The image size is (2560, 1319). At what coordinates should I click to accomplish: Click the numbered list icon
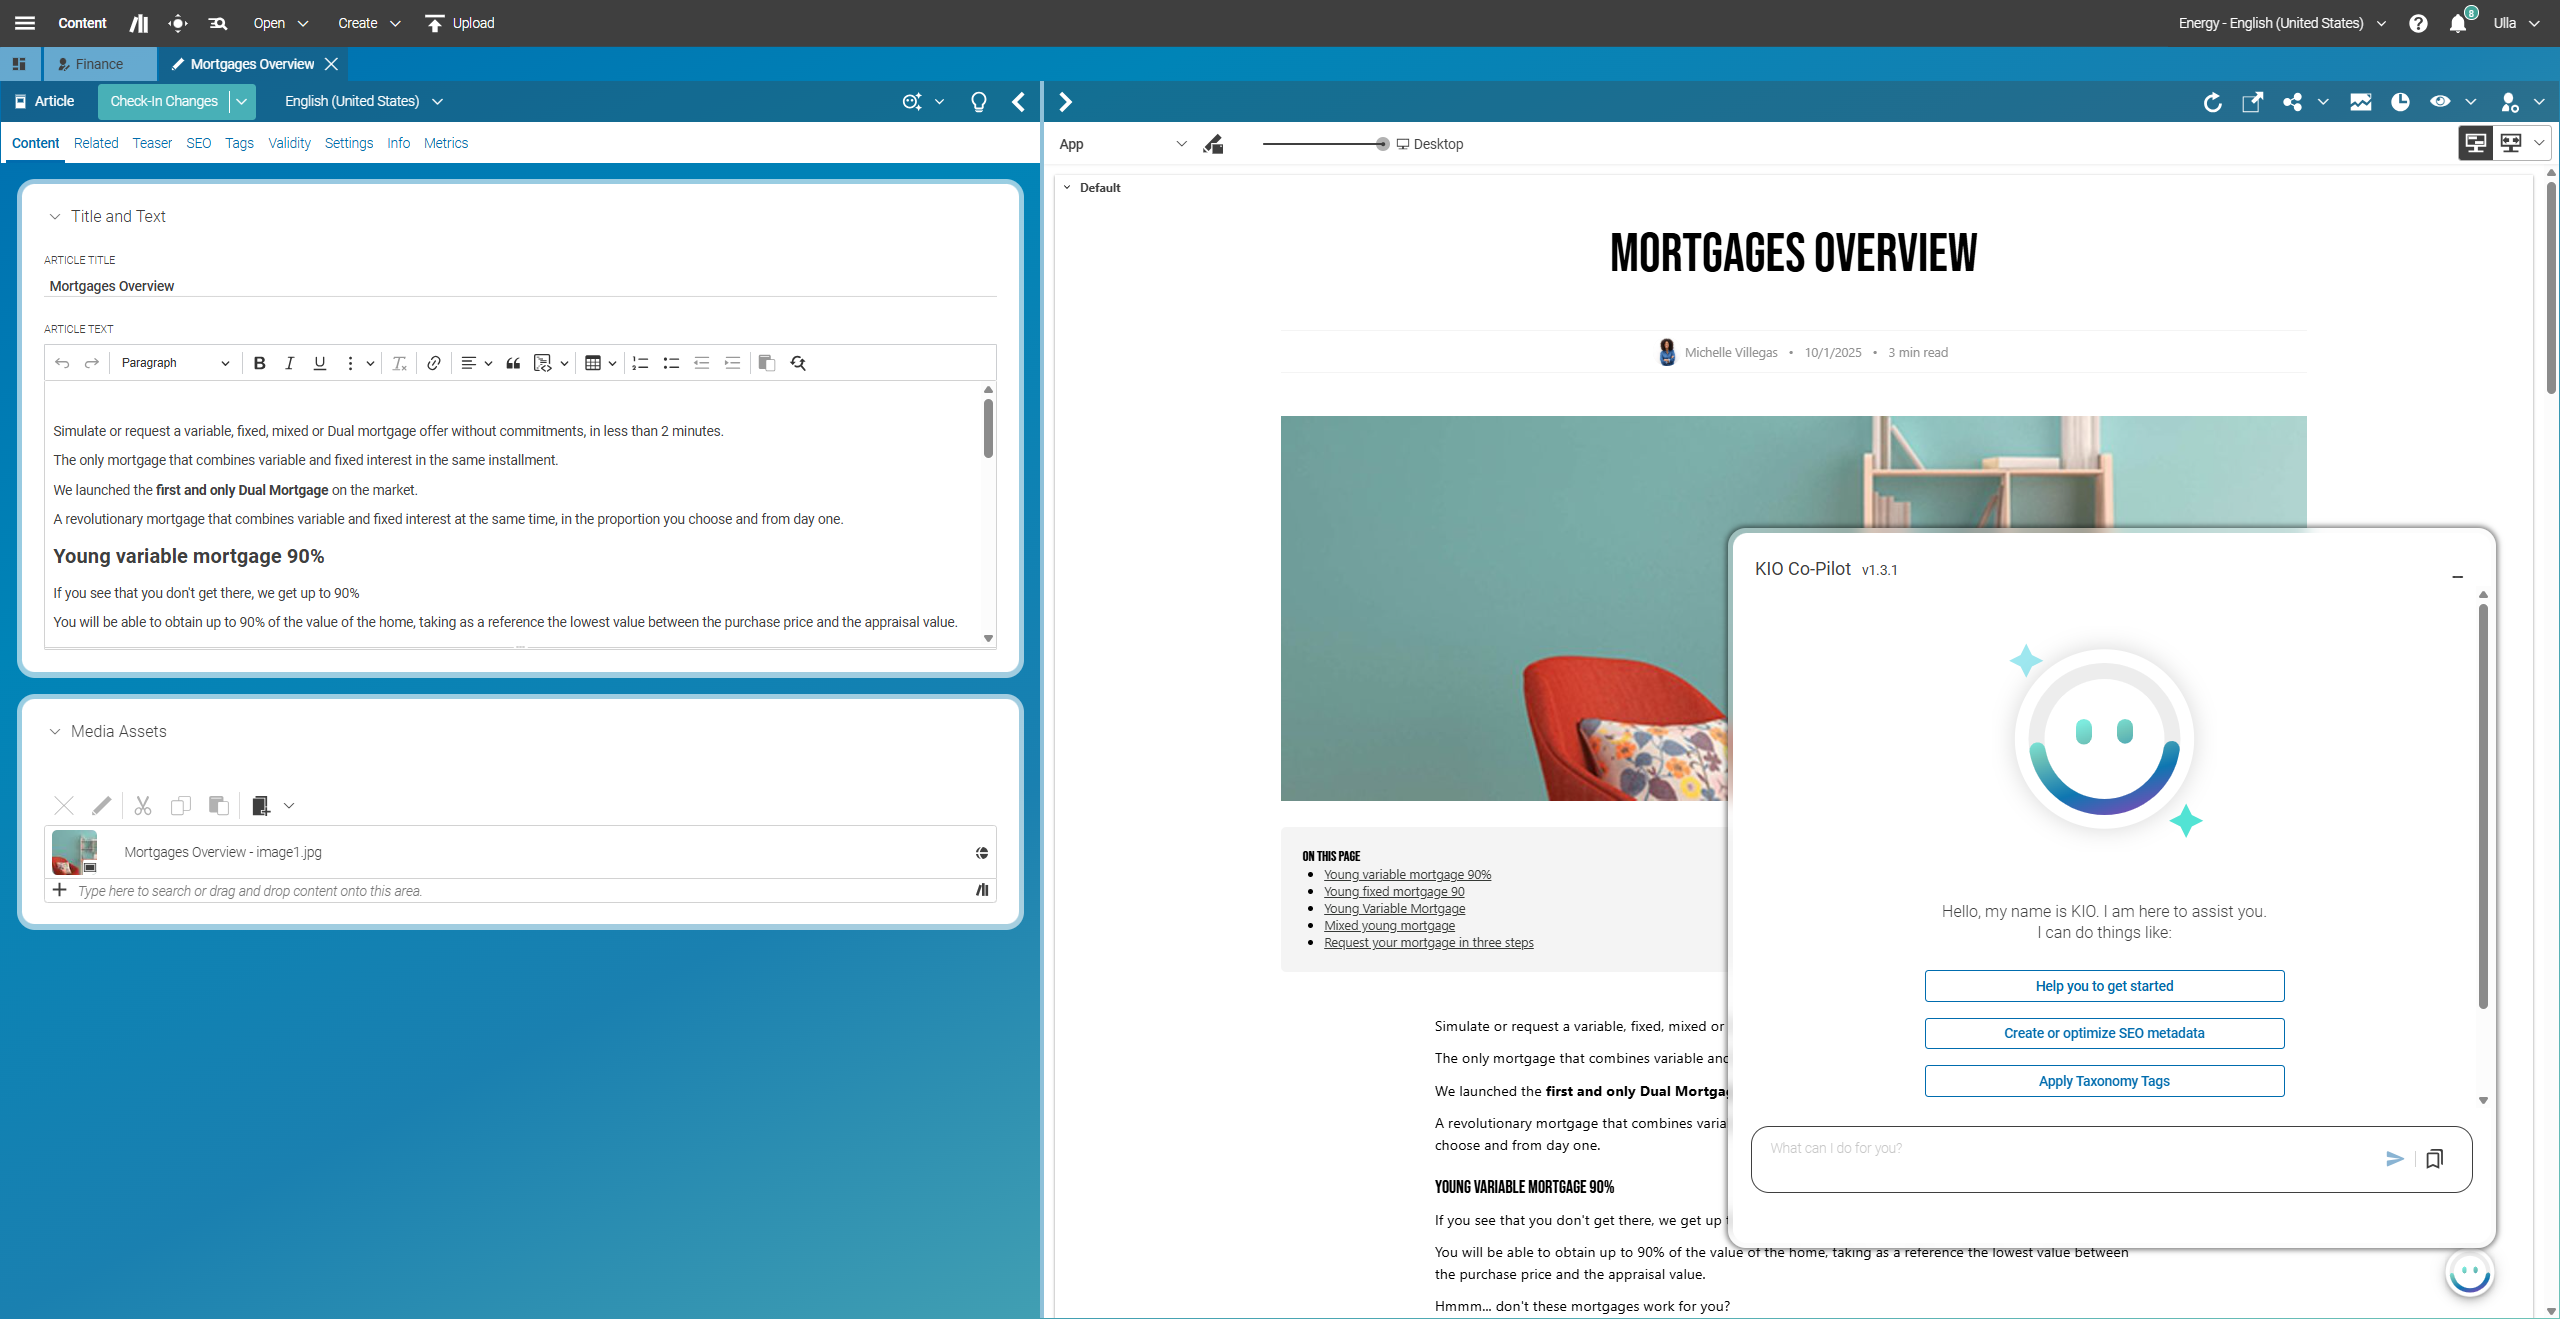[641, 363]
